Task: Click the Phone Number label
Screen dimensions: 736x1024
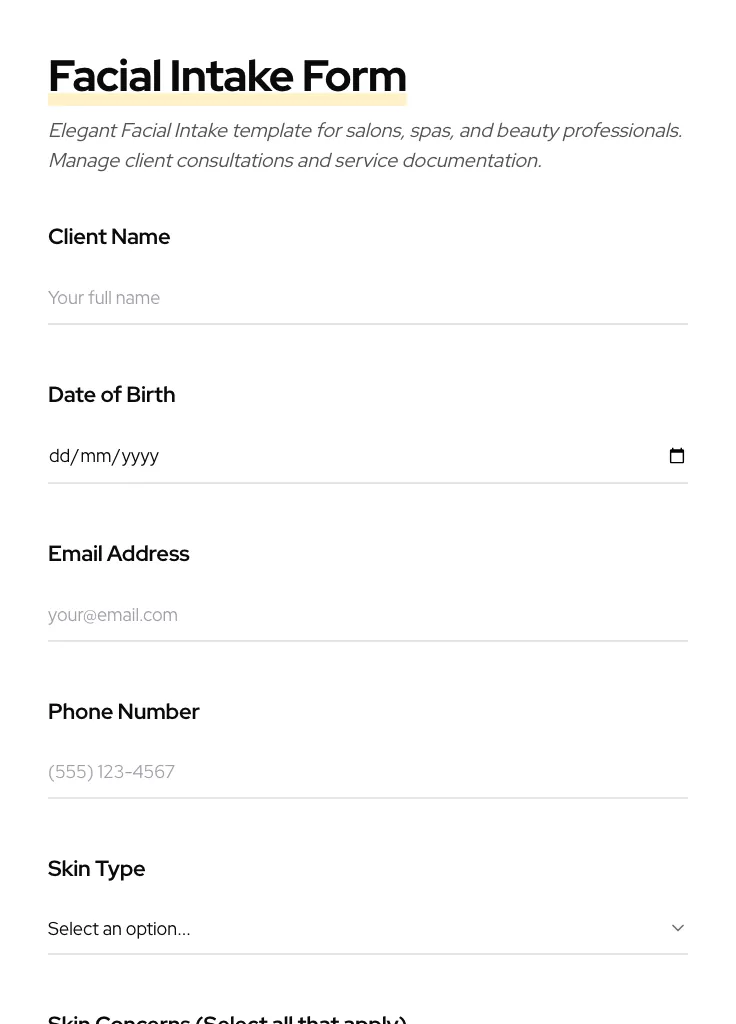Action: [x=123, y=712]
